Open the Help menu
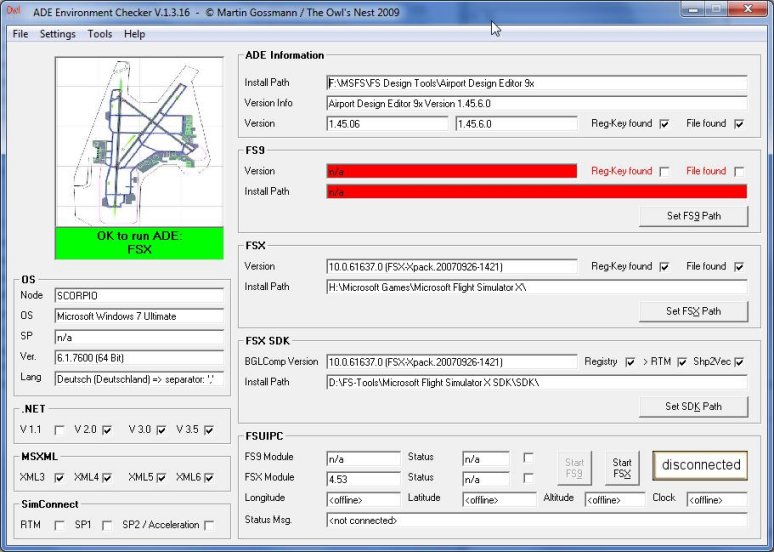This screenshot has width=774, height=552. tap(134, 34)
